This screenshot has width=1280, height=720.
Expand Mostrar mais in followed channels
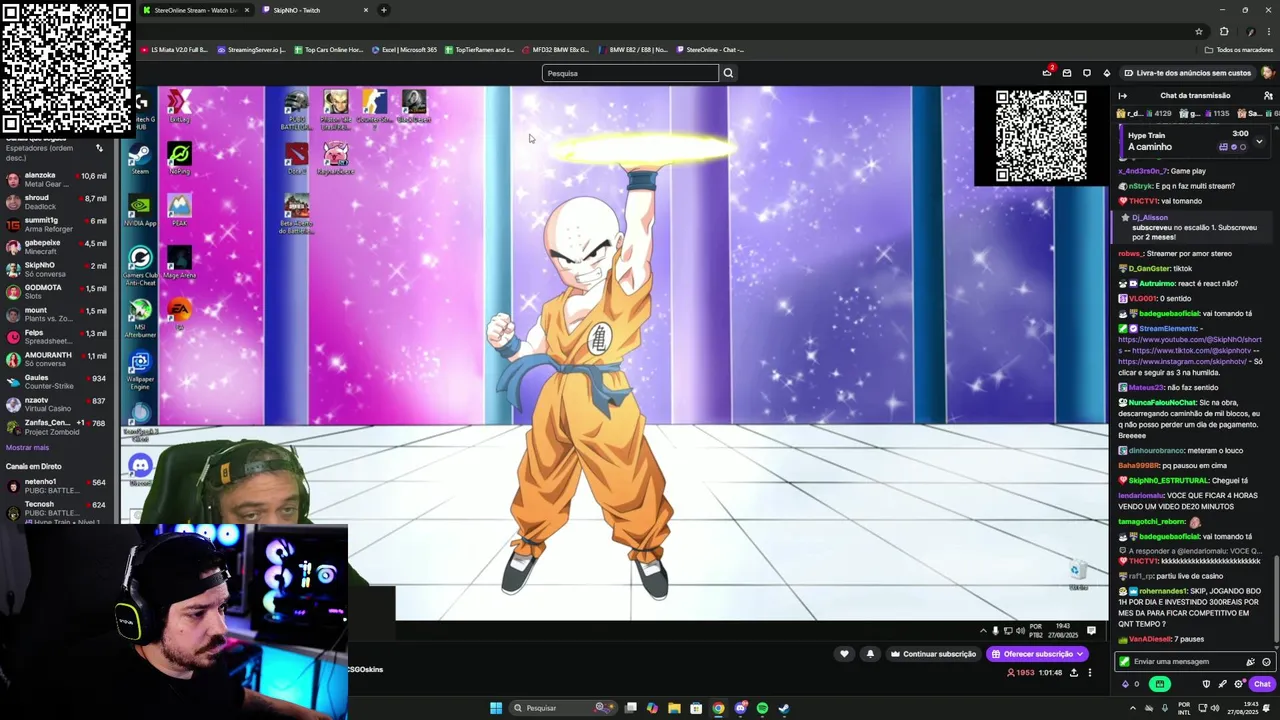[27, 448]
